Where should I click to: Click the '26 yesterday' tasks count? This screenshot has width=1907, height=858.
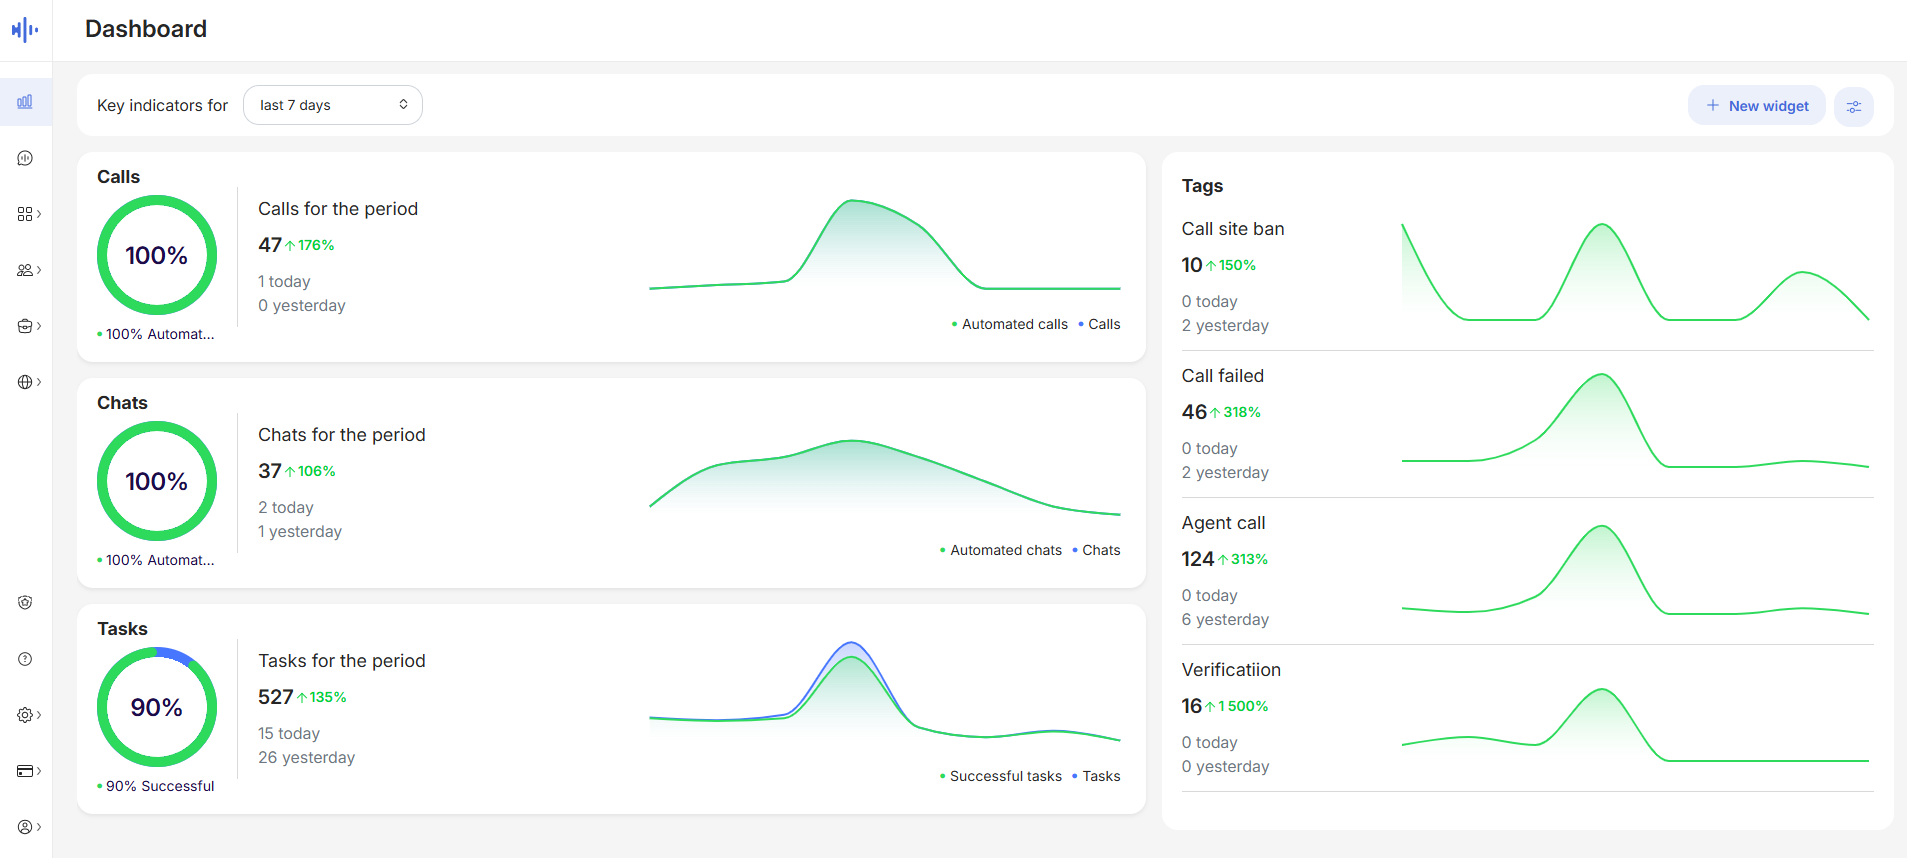click(x=306, y=758)
